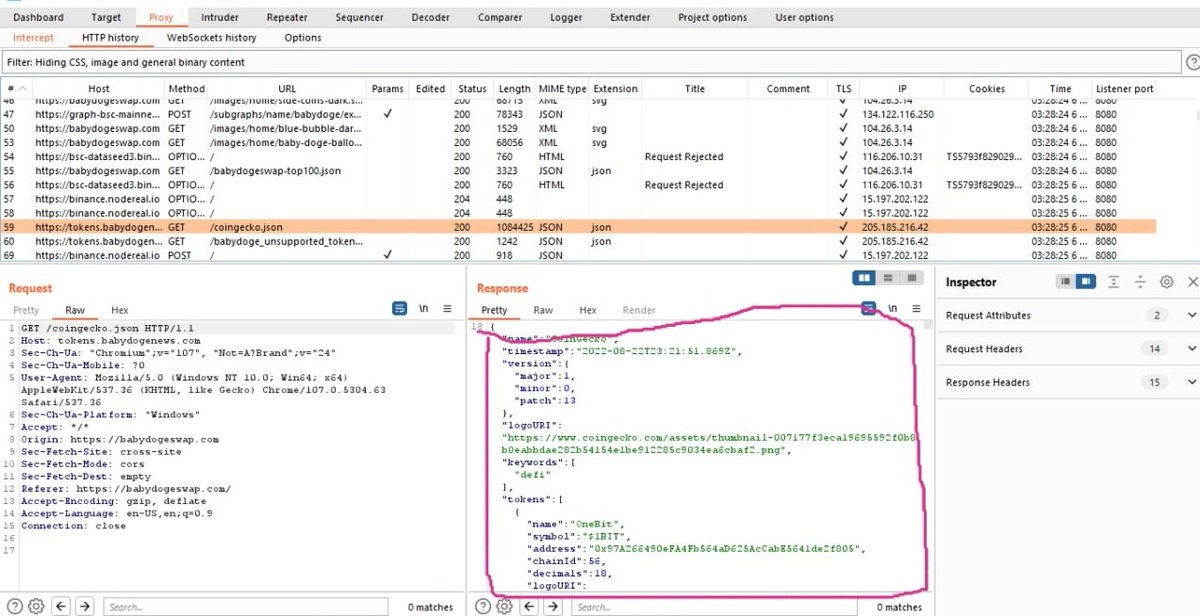Open the Sequencer tab

[359, 17]
